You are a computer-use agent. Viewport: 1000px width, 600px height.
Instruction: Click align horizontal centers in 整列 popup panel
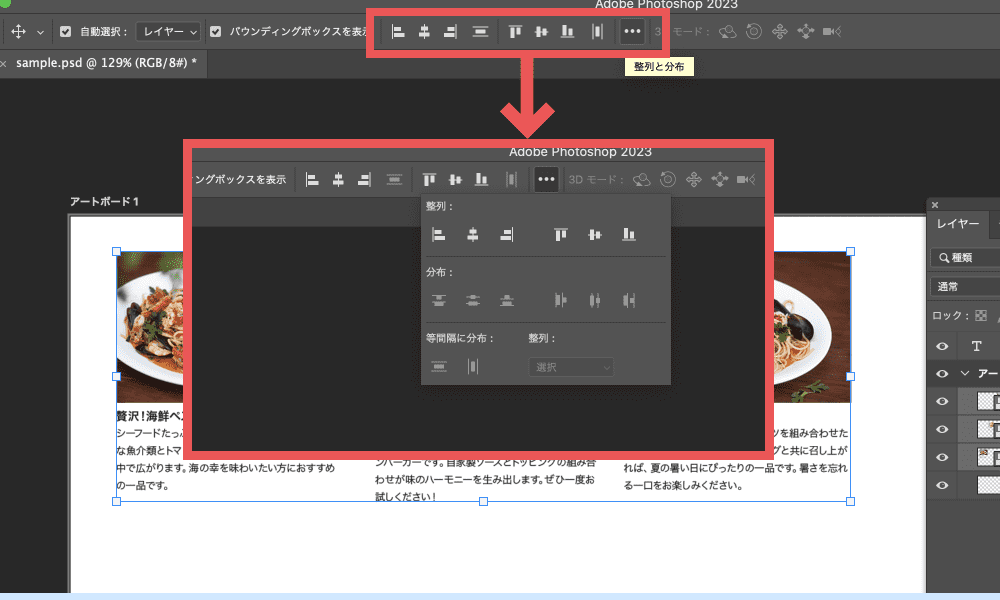coord(473,235)
